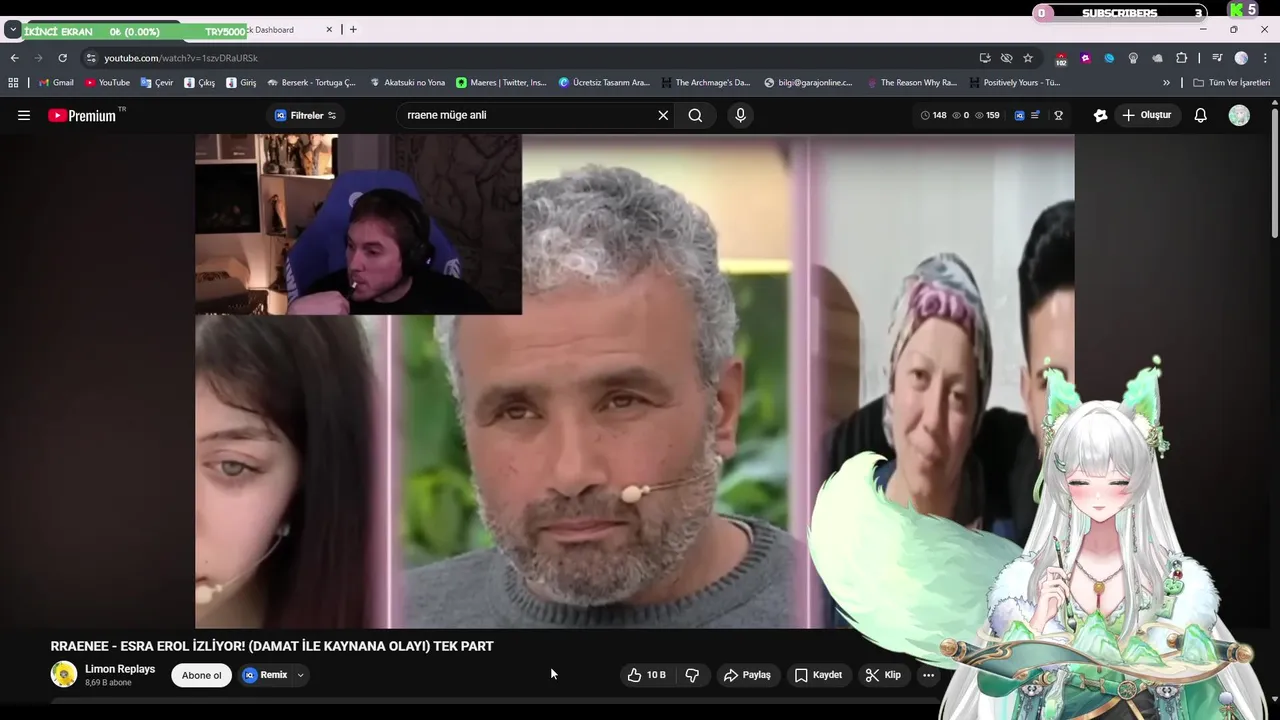
Task: Open Positively Yours bookmark
Action: (1014, 83)
